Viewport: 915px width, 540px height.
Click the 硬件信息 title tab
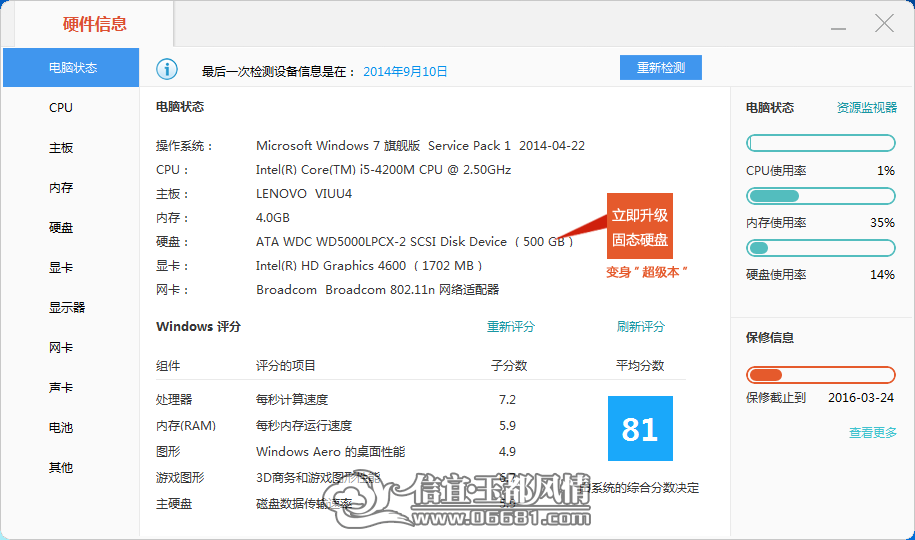(95, 24)
